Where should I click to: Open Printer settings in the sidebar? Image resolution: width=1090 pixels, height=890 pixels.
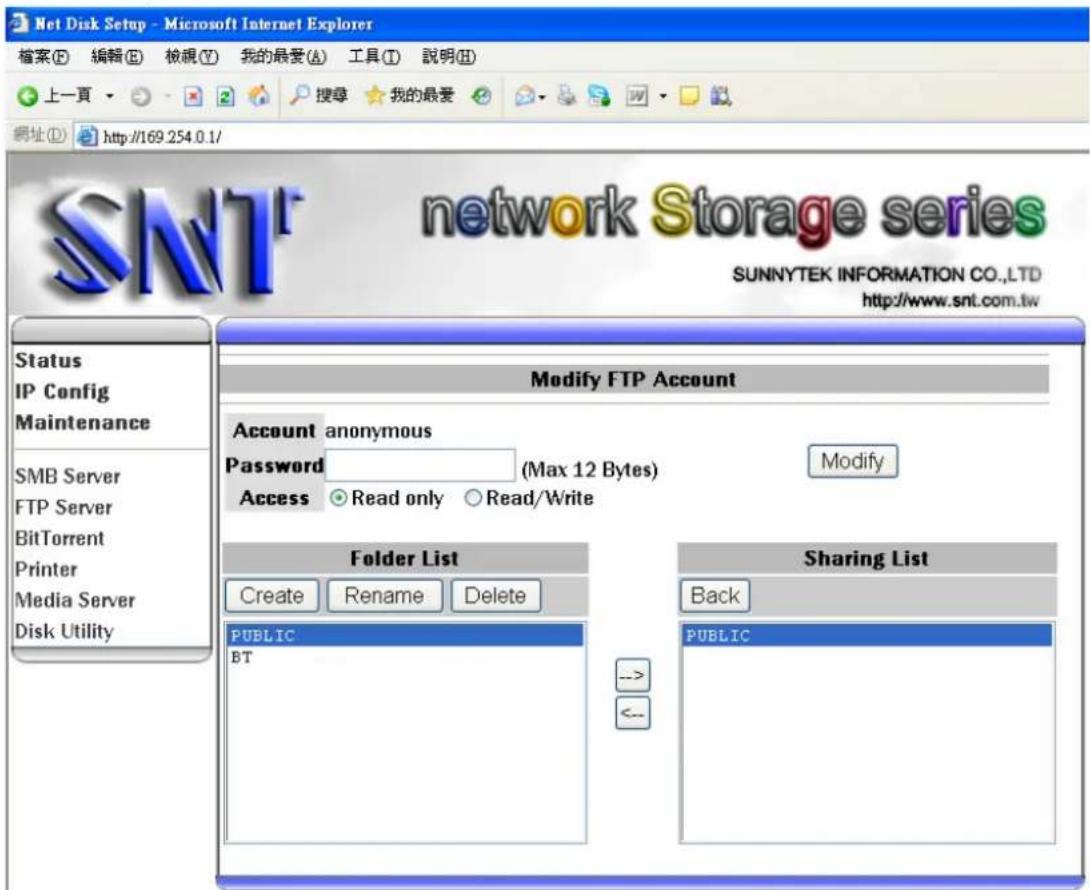point(46,569)
